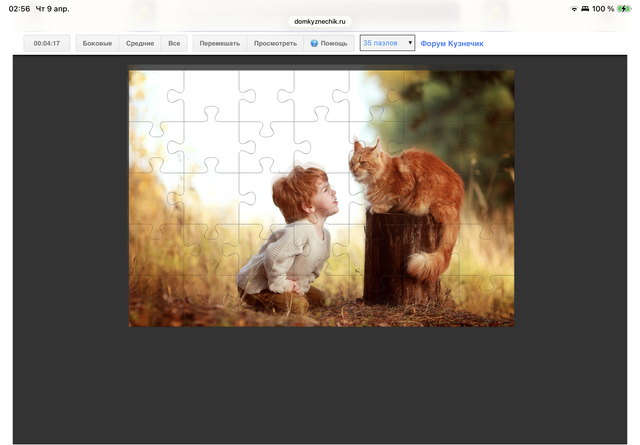The width and height of the screenshot is (640, 445).
Task: Tap the focus mode icon beside Wi-Fi
Action: point(585,8)
